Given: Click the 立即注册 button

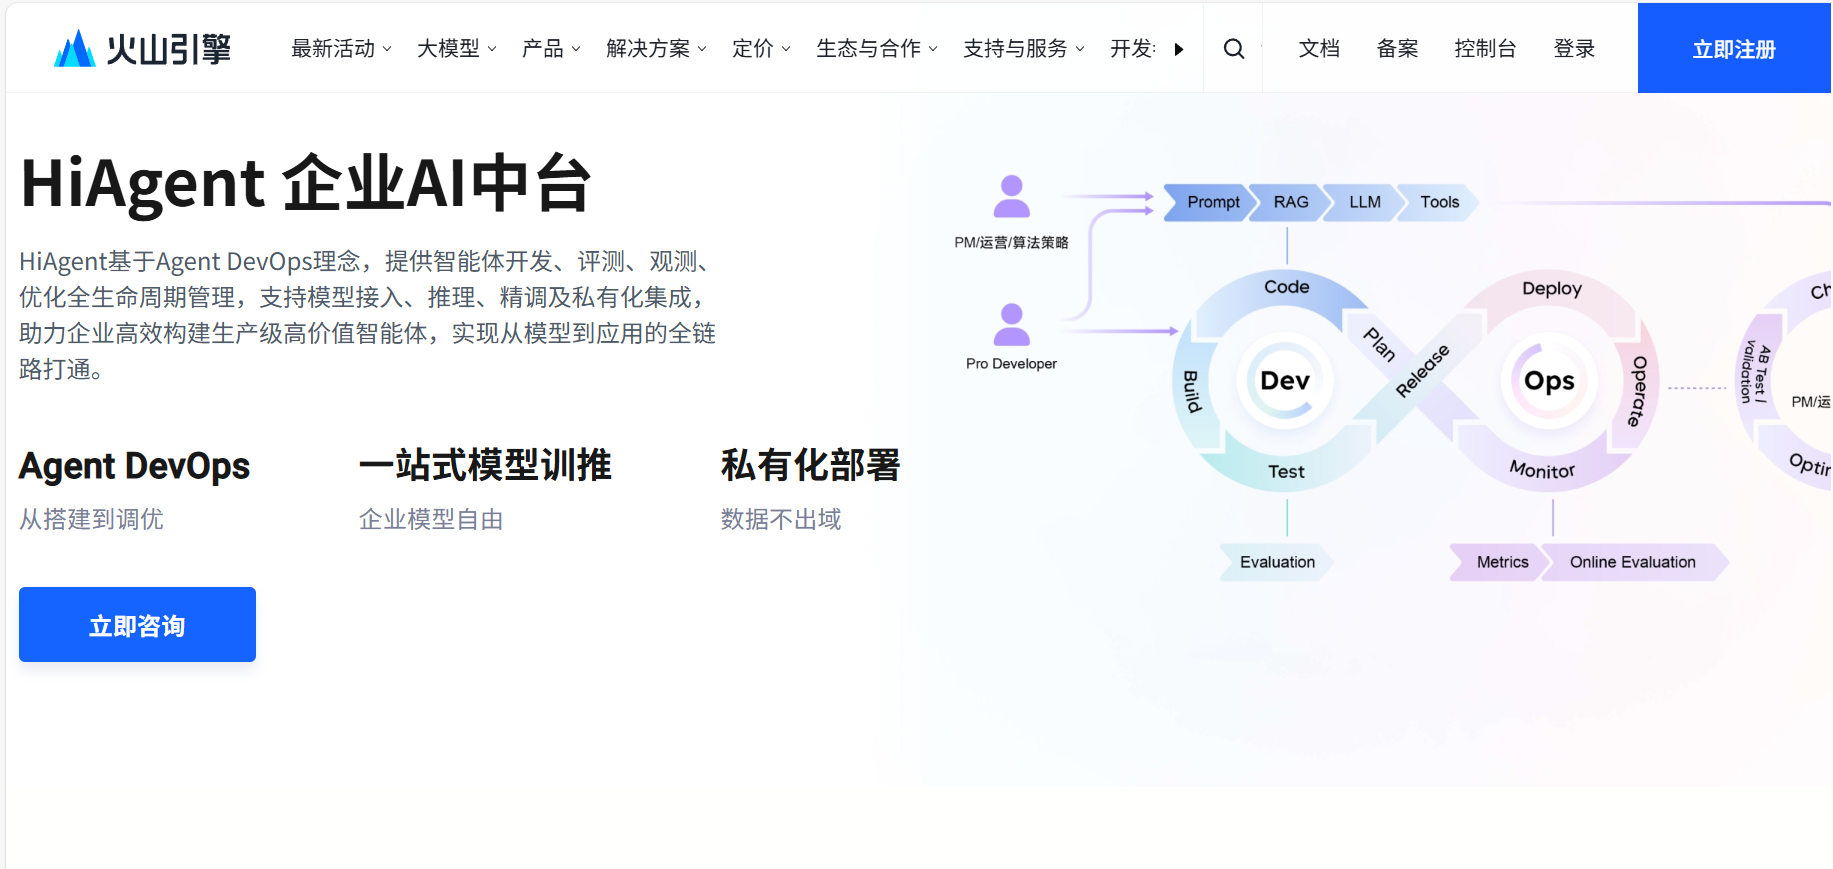Looking at the screenshot, I should pos(1734,49).
